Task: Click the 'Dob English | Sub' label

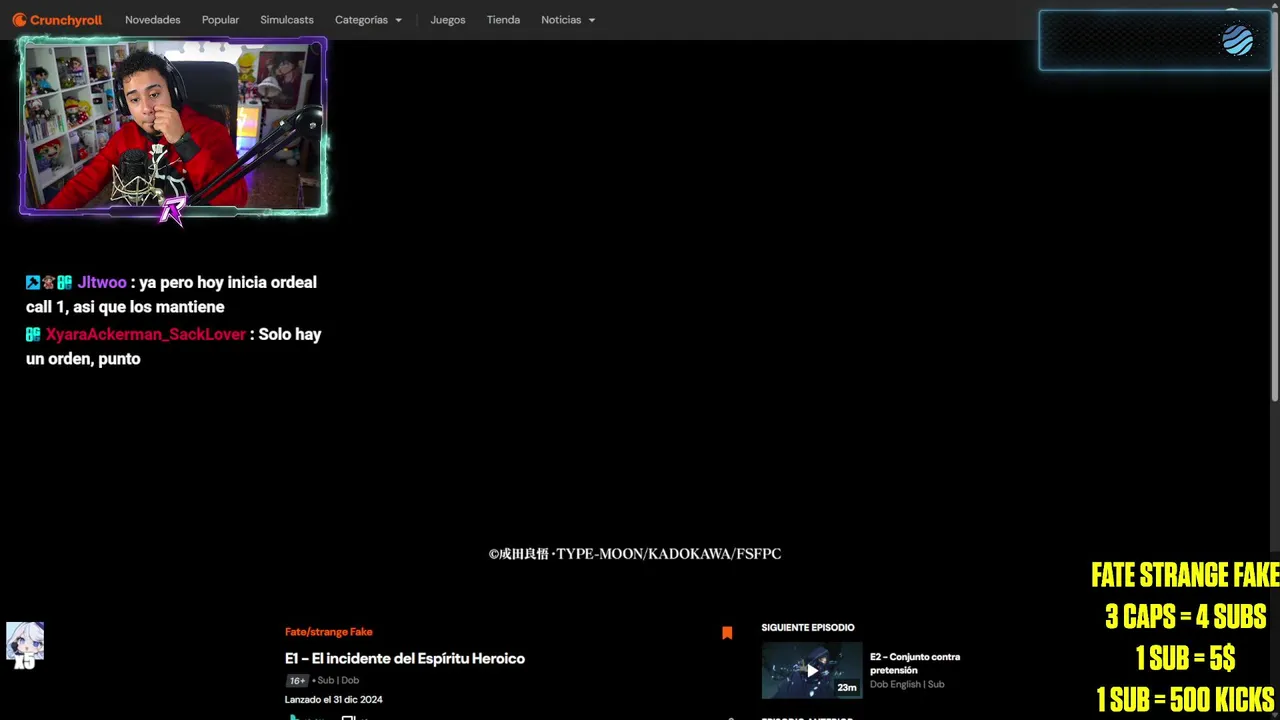Action: coord(907,684)
